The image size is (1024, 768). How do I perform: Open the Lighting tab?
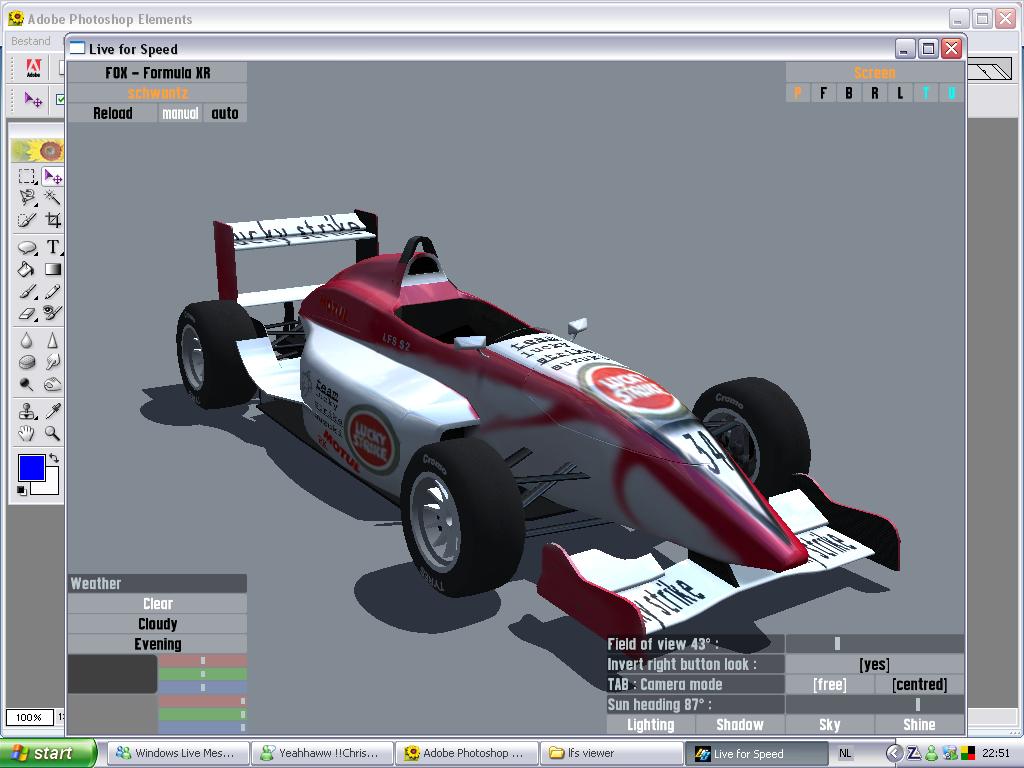click(x=650, y=724)
